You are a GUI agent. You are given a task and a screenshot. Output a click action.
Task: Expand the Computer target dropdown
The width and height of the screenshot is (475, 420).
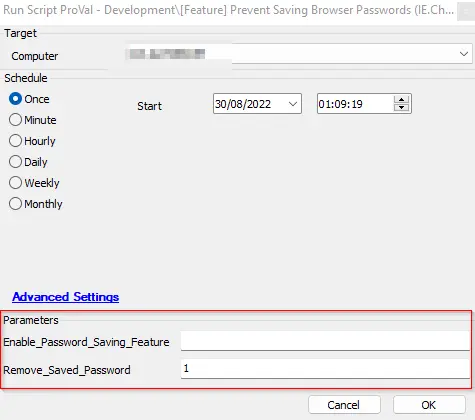464,54
